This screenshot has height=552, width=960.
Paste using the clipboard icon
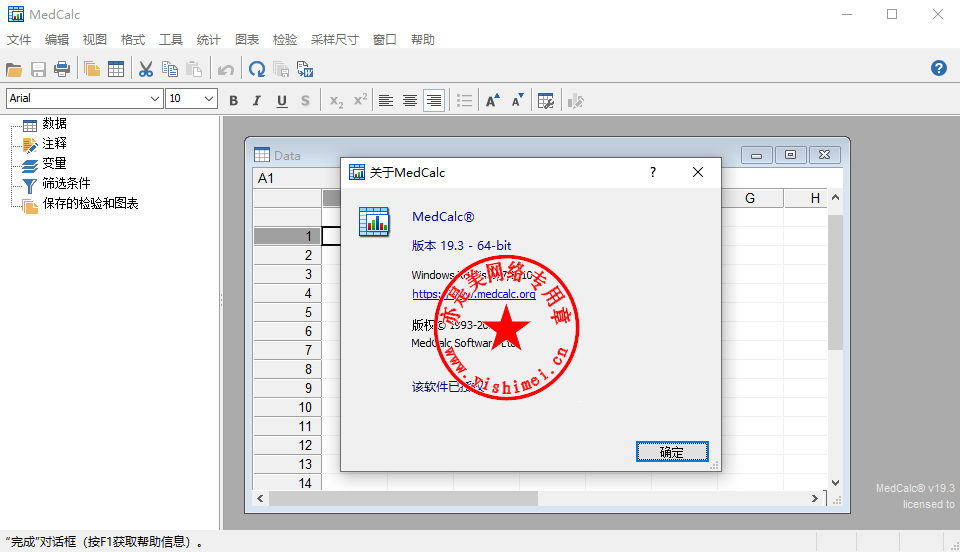pos(193,69)
